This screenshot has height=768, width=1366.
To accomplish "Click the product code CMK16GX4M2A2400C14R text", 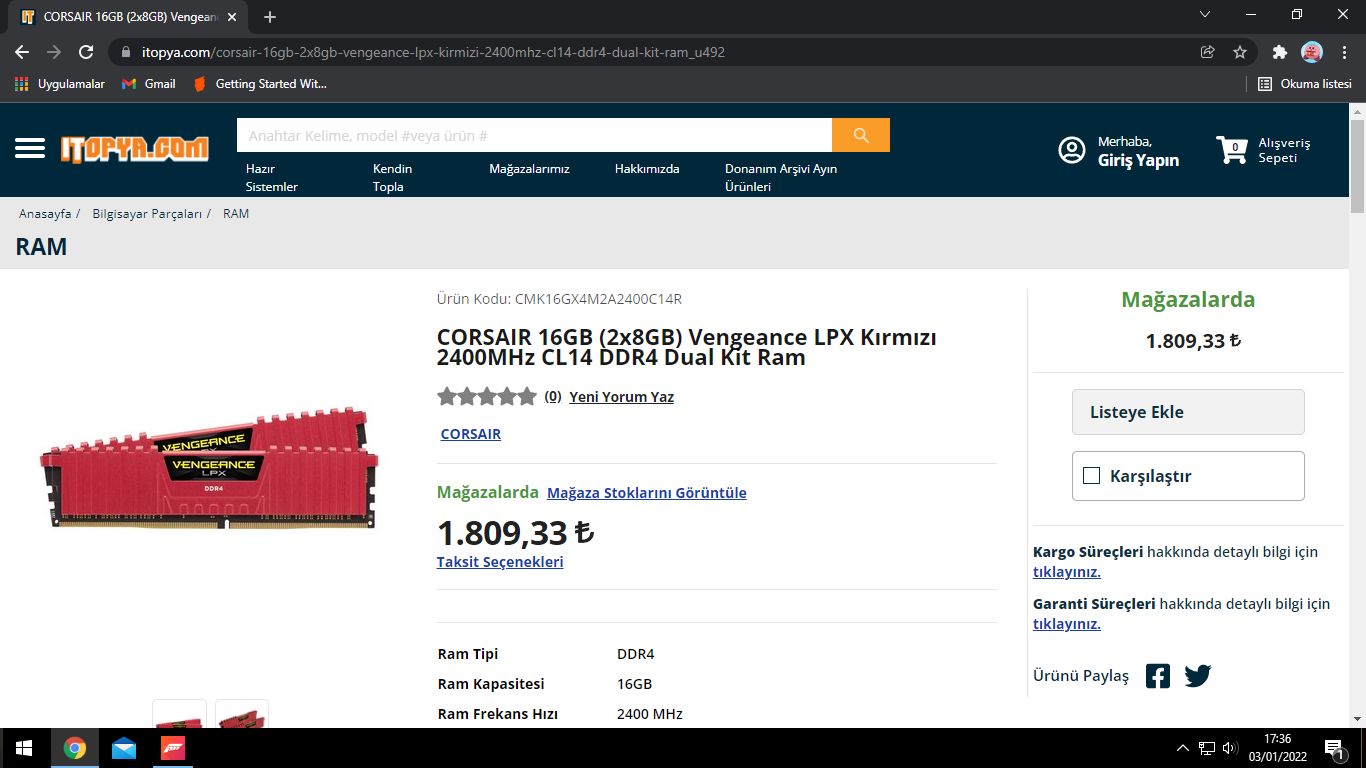I will [598, 299].
